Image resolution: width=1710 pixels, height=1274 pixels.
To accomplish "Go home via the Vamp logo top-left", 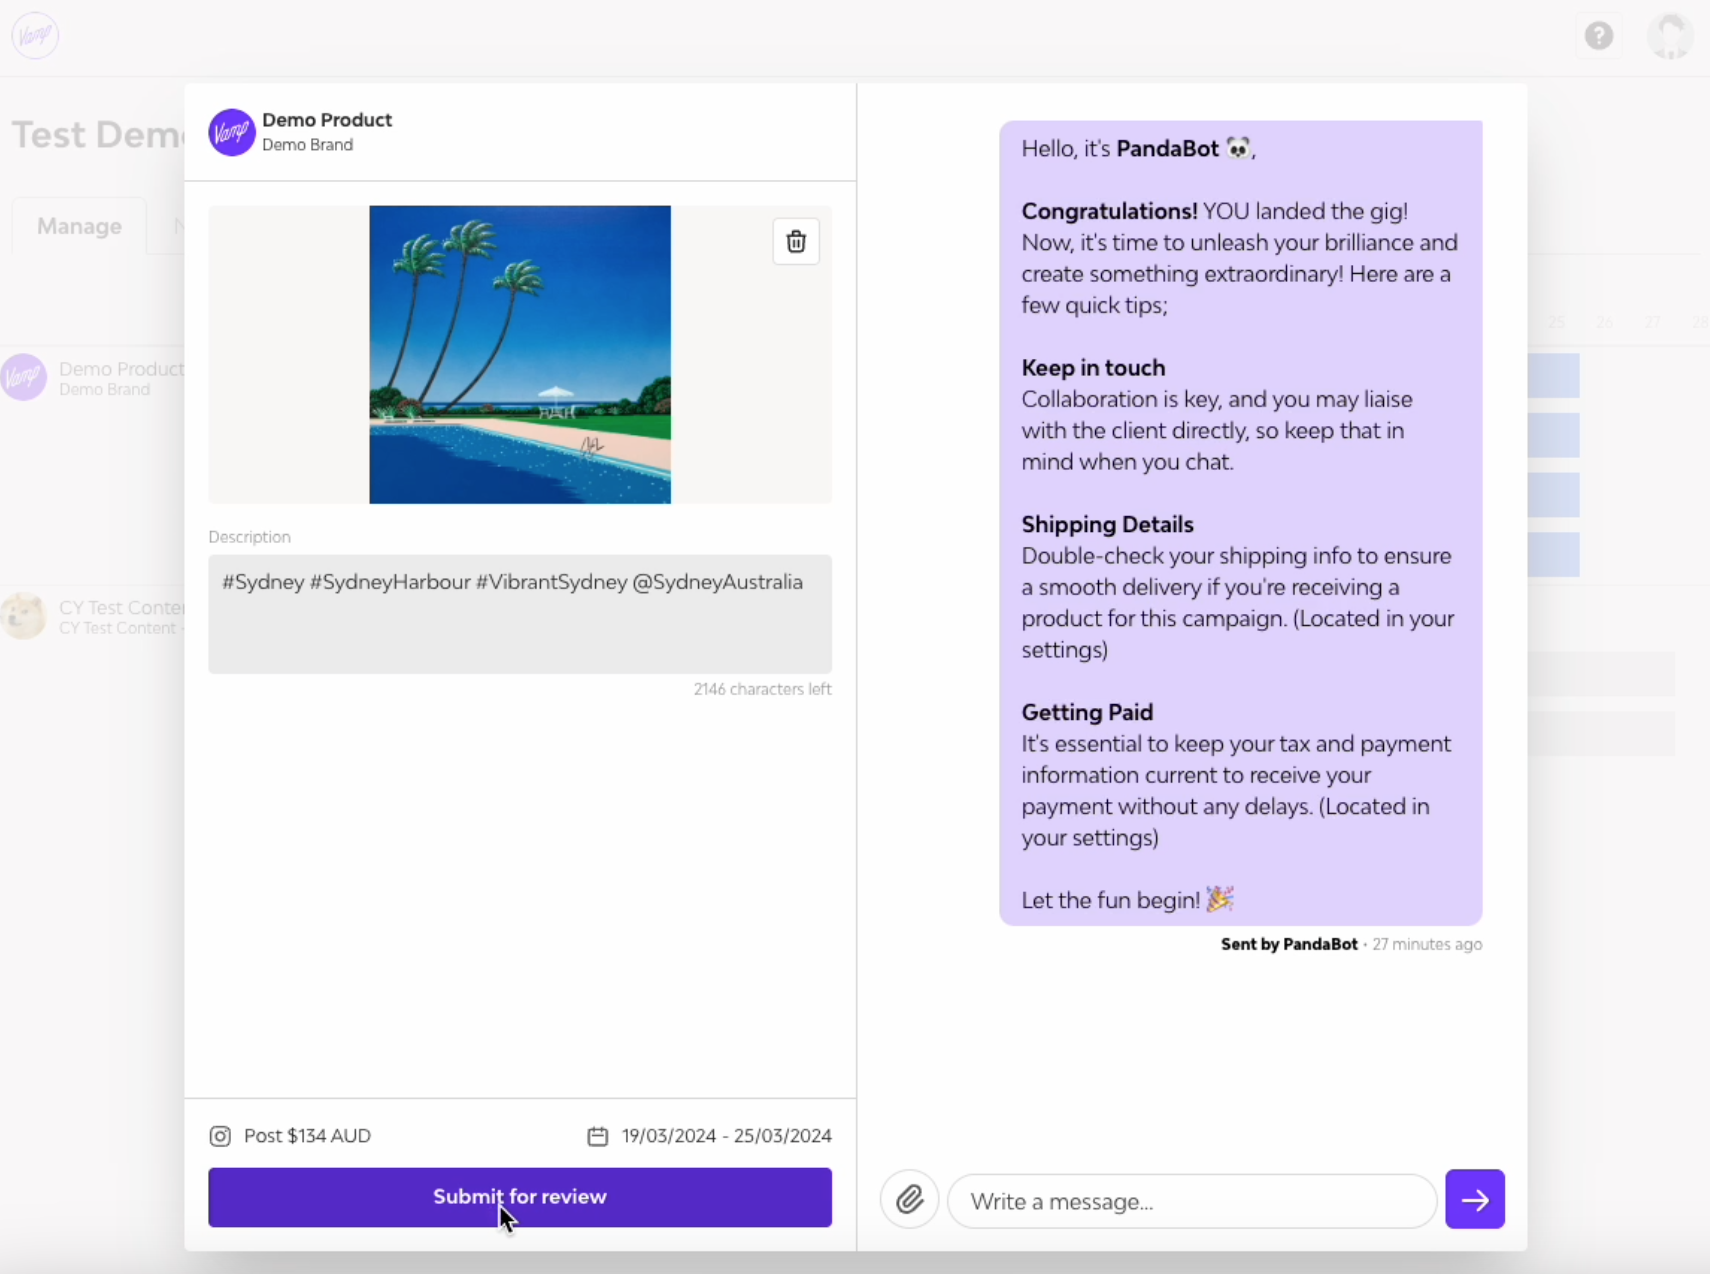I will point(35,35).
